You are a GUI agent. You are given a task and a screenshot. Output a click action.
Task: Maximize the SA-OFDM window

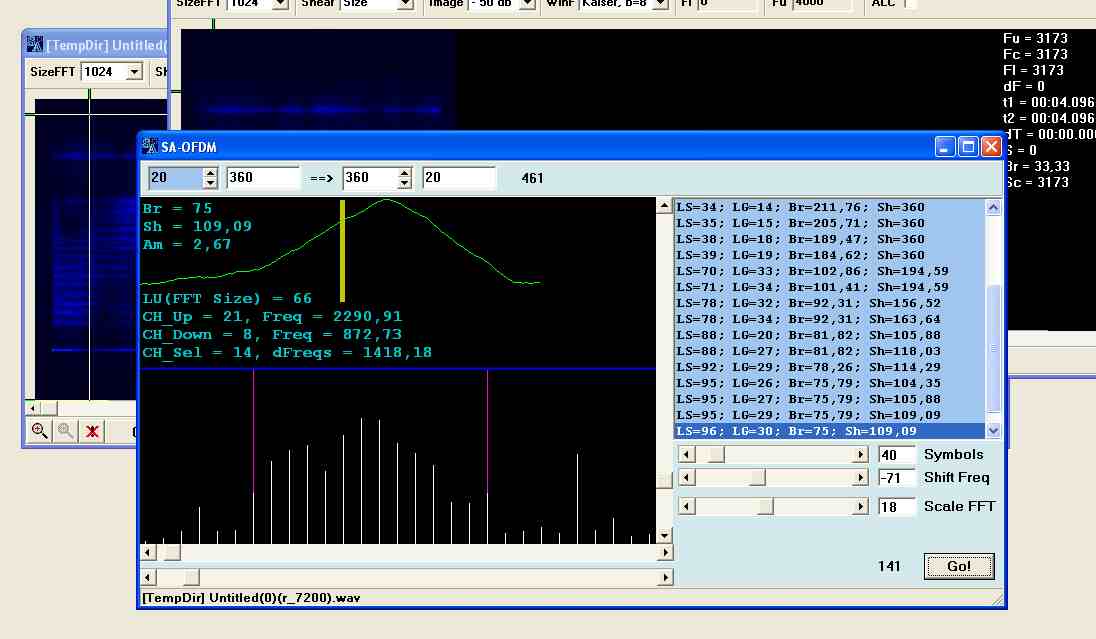pyautogui.click(x=968, y=147)
